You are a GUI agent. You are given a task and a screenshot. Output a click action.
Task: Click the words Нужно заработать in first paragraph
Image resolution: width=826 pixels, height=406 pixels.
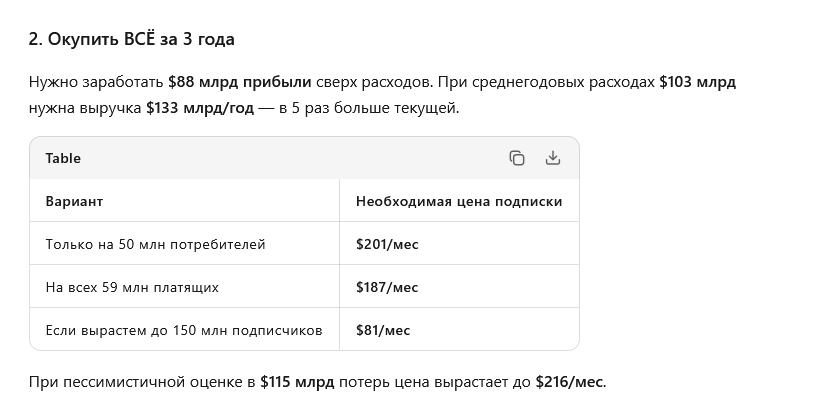[96, 82]
